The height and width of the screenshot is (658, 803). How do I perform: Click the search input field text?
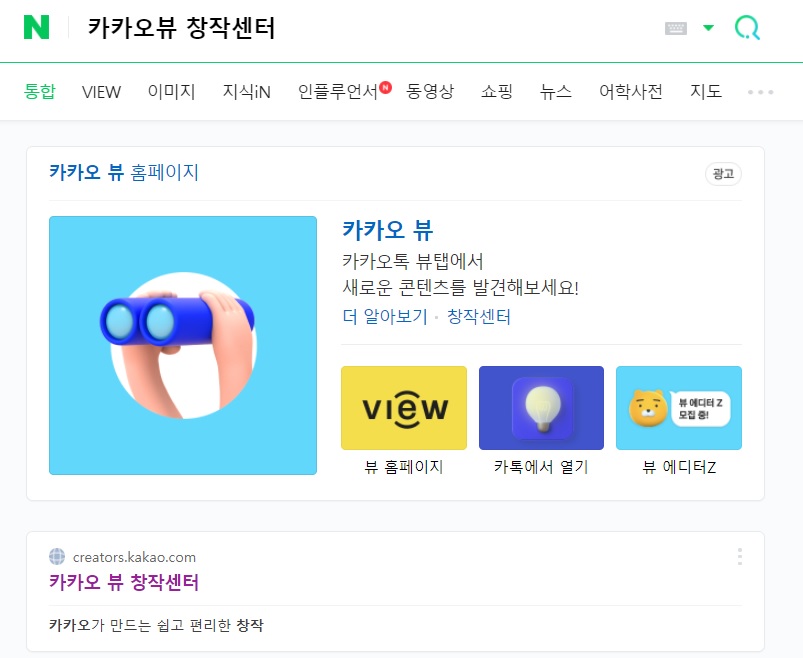click(181, 28)
